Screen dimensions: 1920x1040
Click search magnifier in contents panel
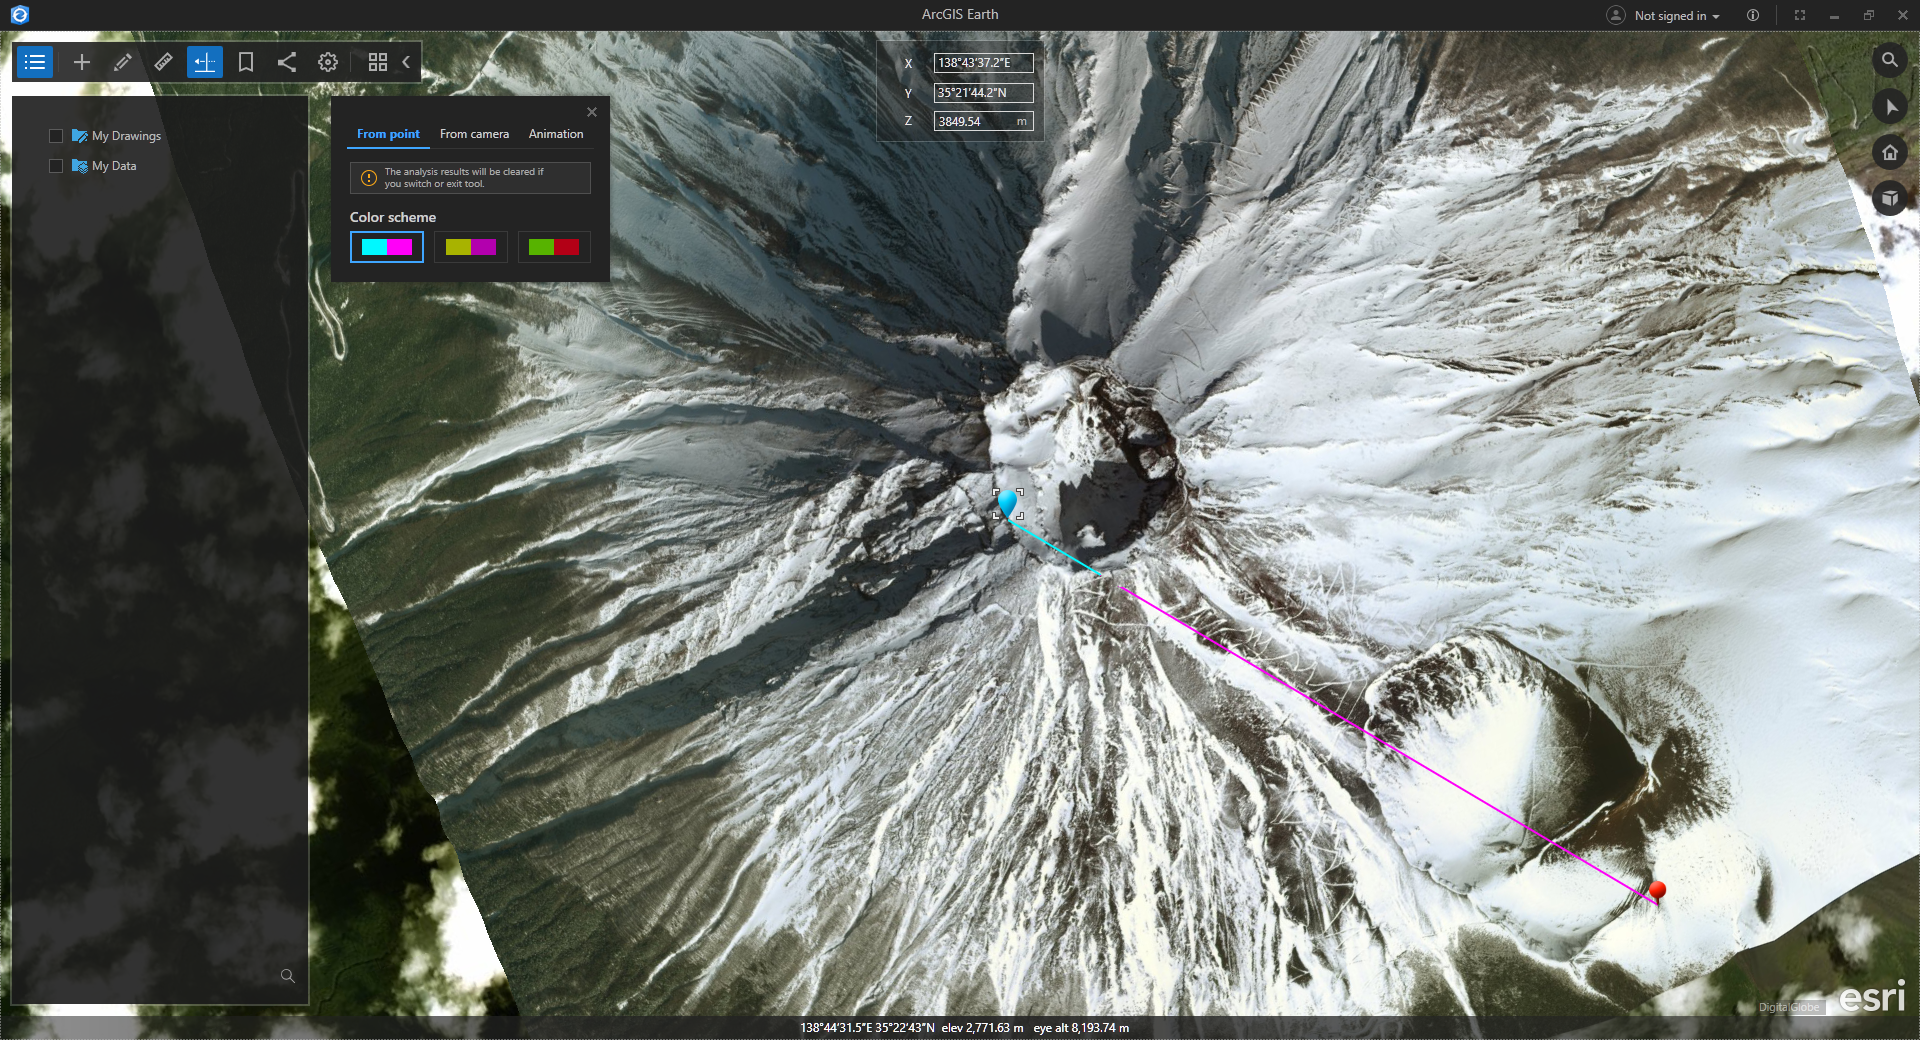point(288,976)
